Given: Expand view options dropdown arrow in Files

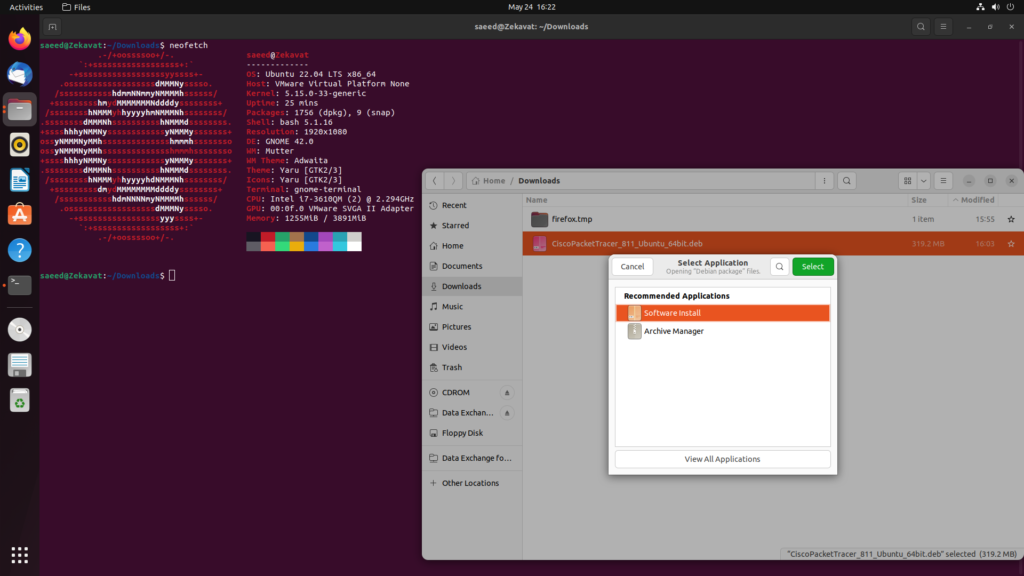Looking at the screenshot, I should click(924, 181).
